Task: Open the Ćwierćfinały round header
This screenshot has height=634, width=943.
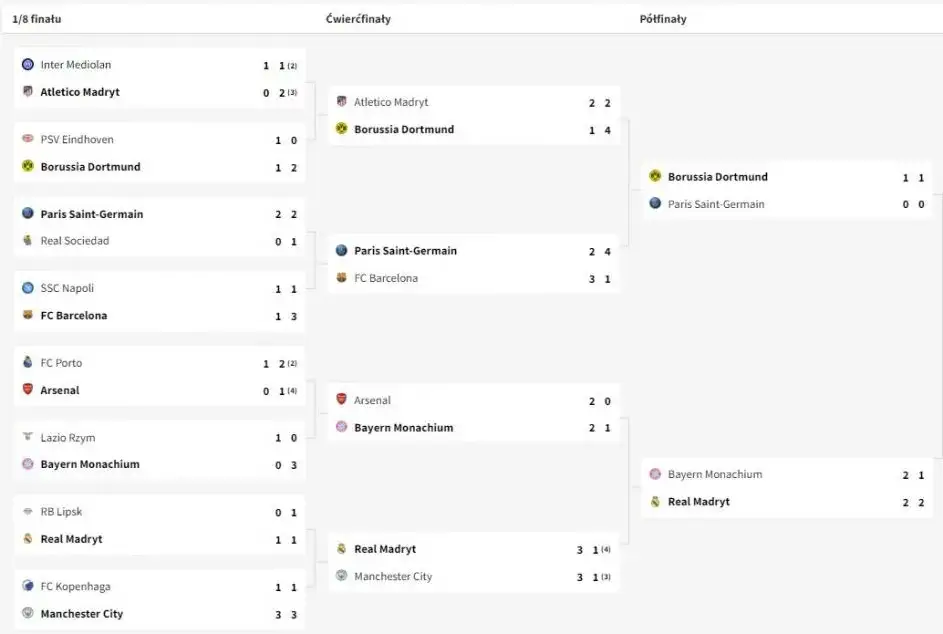Action: tap(356, 18)
